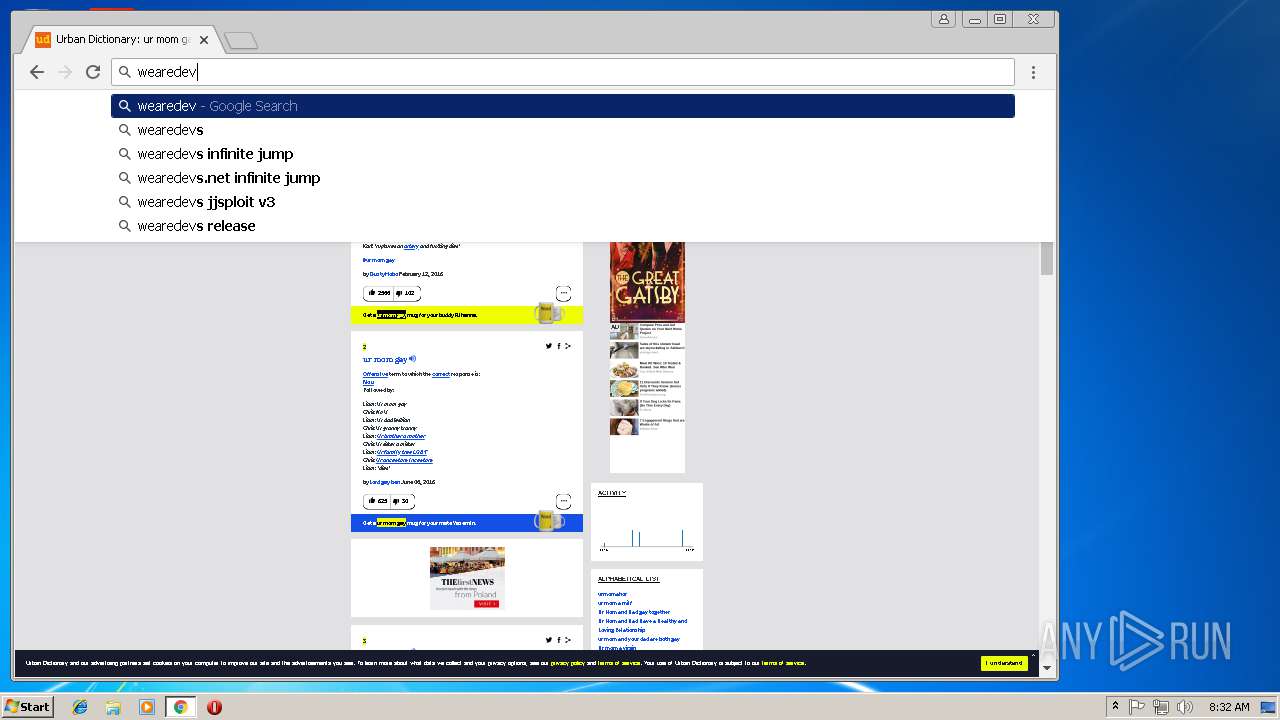1280x720 pixels.
Task: Choose the 'wearedevs' suggestion
Action: tap(563, 130)
